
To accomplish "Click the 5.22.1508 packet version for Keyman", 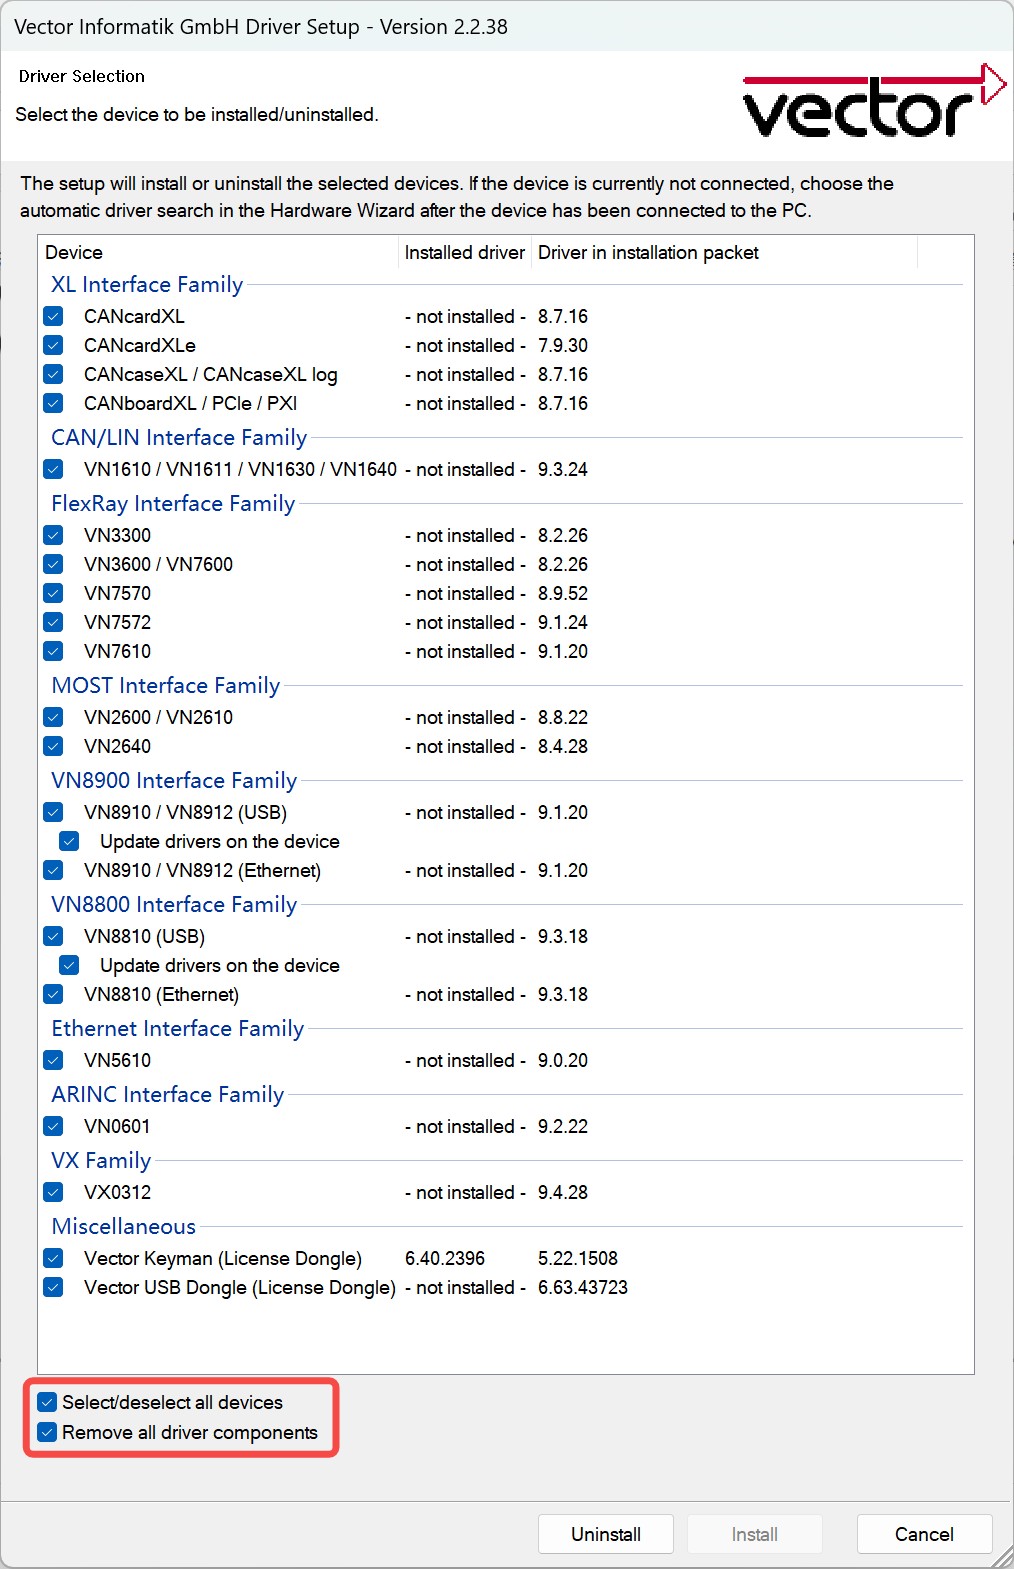I will (578, 1258).
